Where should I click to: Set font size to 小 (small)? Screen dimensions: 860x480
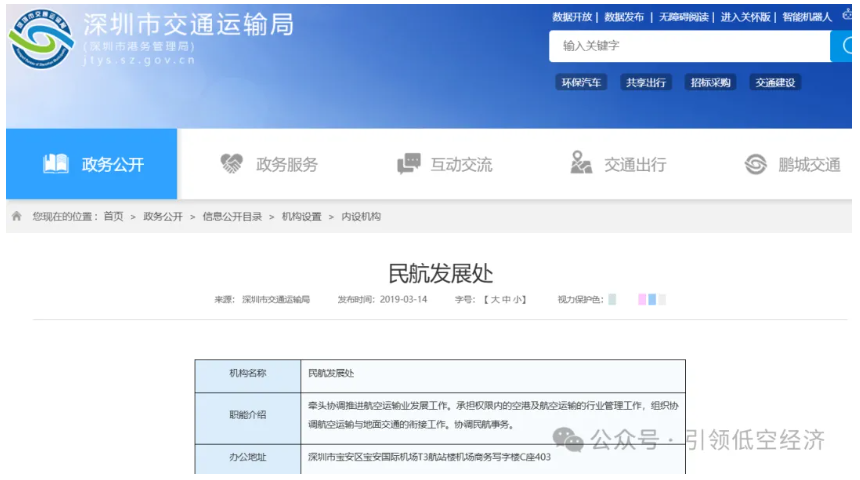click(x=518, y=299)
